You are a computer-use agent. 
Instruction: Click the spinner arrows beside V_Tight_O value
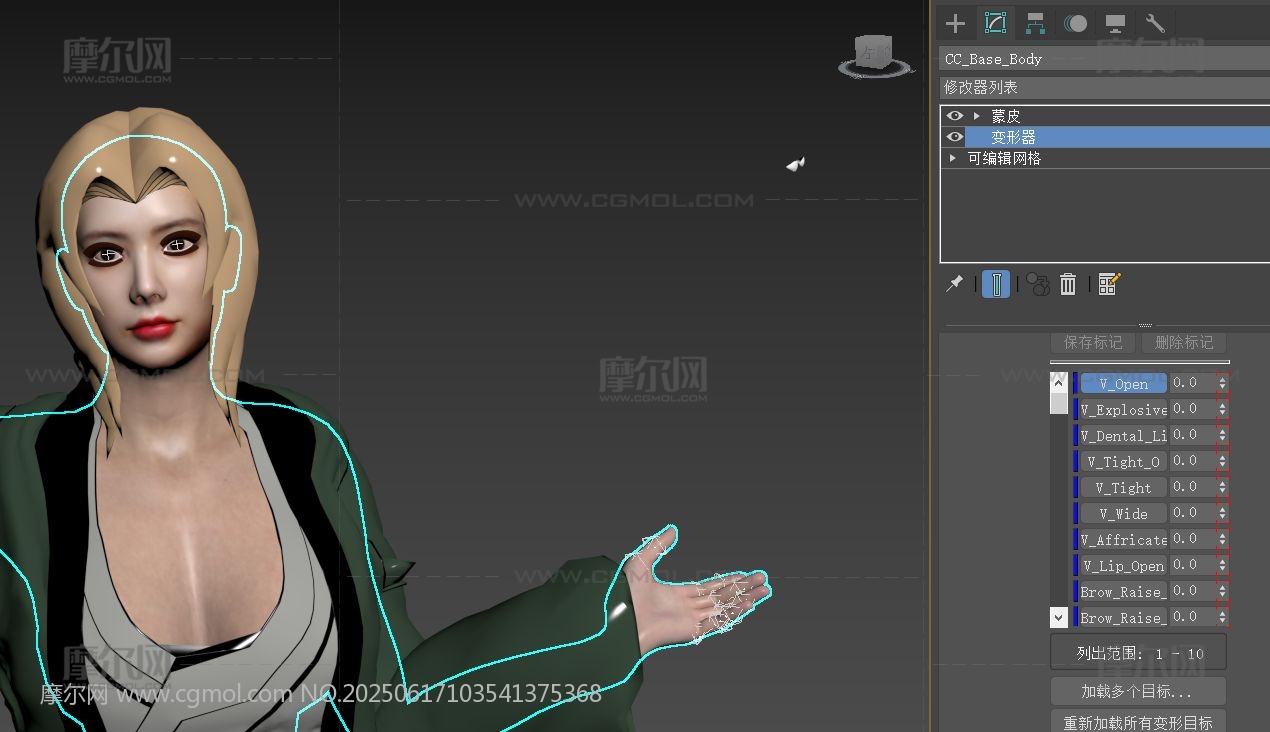[x=1222, y=461]
